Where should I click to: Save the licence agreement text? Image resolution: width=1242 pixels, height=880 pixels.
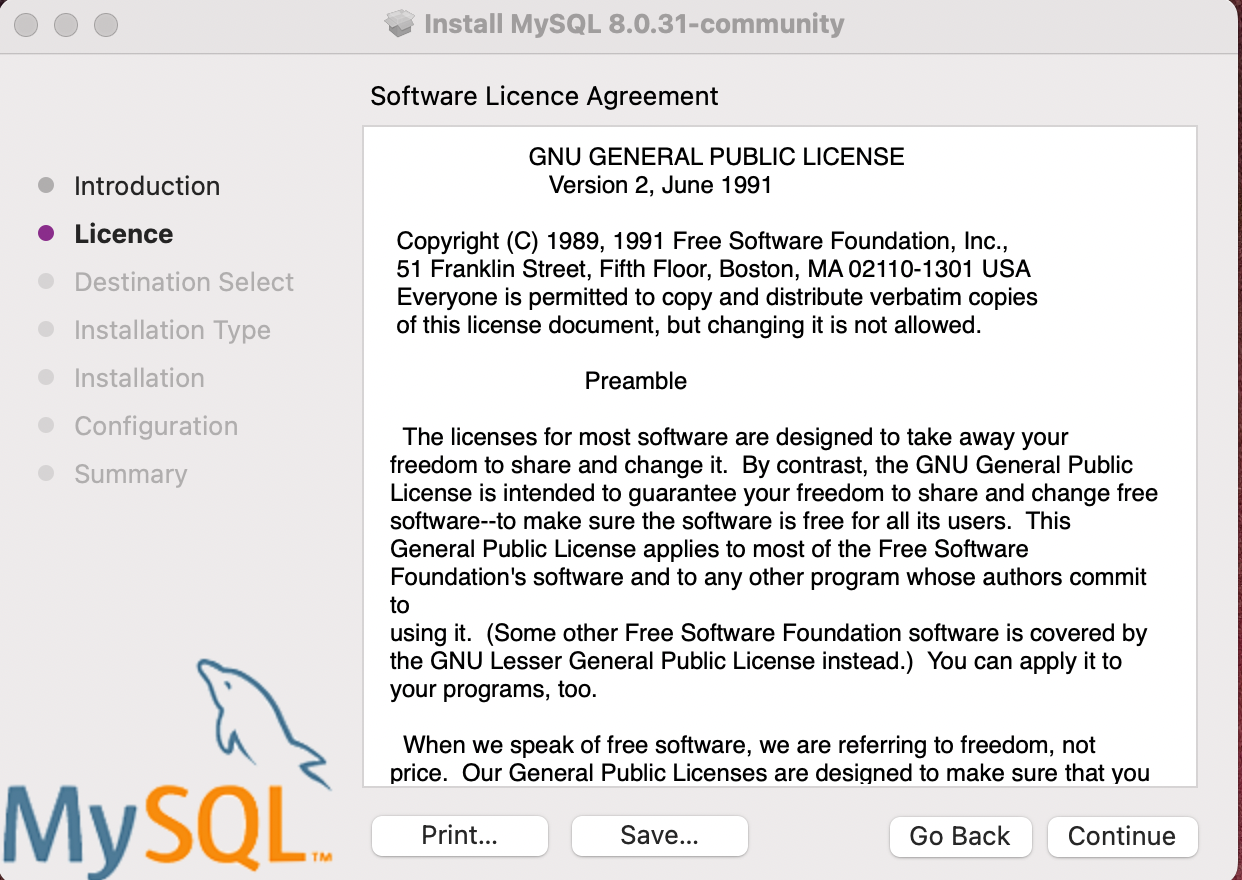(x=659, y=836)
